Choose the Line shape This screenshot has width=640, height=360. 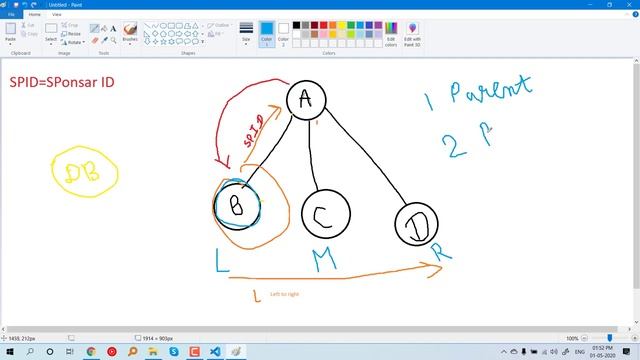(x=147, y=26)
